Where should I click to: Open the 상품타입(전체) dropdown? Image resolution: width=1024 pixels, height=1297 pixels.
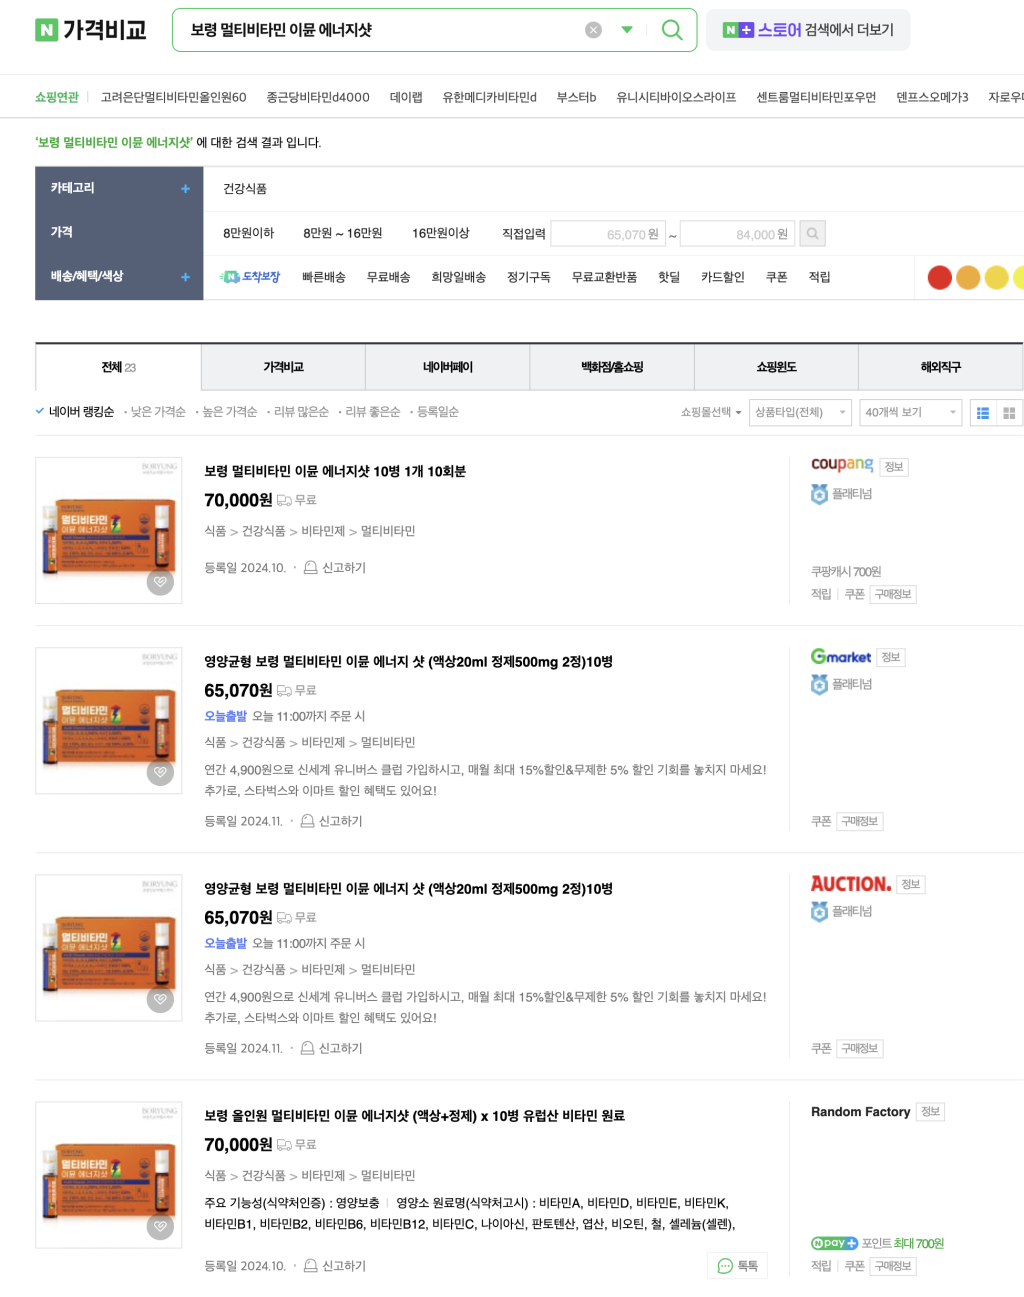click(x=798, y=412)
